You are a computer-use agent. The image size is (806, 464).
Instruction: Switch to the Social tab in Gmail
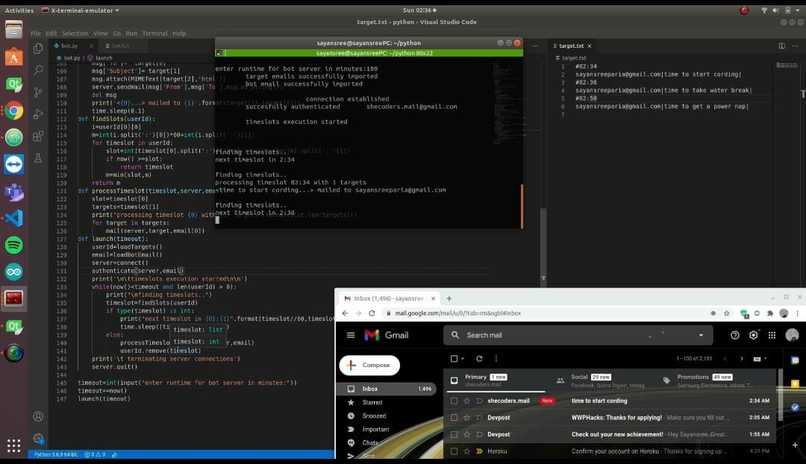[601, 380]
